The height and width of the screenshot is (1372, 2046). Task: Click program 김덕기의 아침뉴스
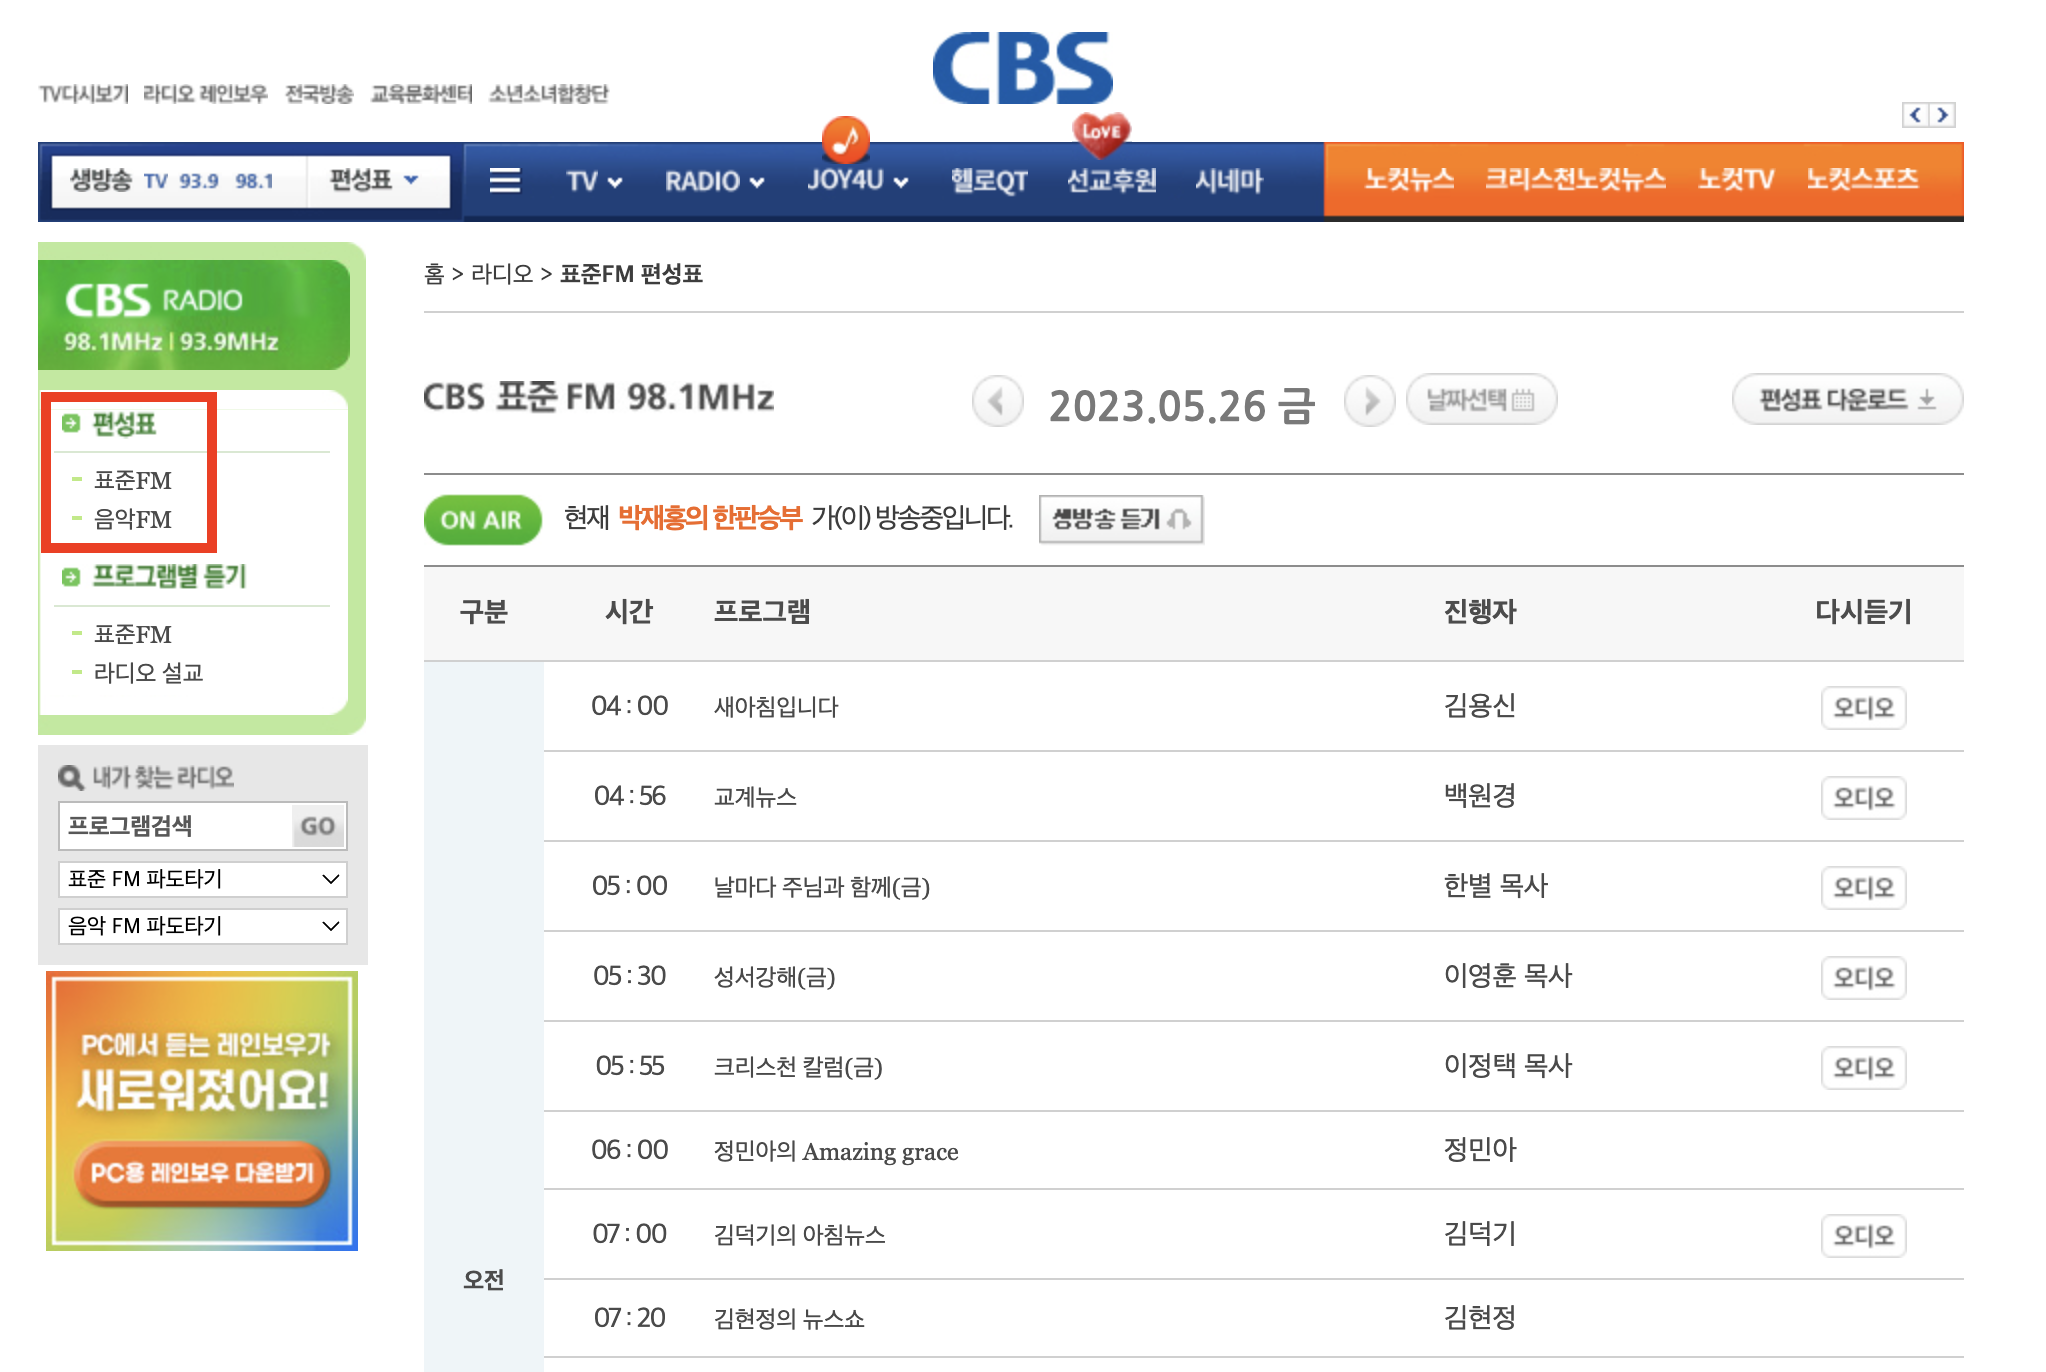pos(800,1235)
